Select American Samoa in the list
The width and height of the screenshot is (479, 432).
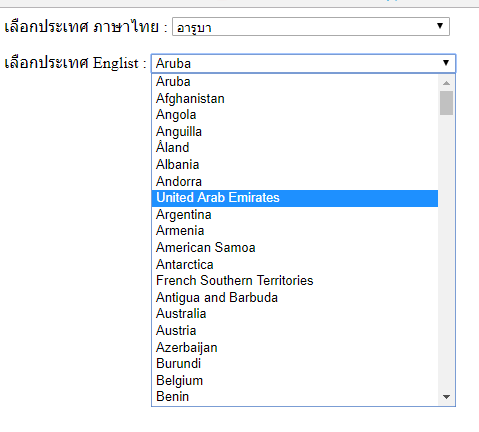(295, 248)
